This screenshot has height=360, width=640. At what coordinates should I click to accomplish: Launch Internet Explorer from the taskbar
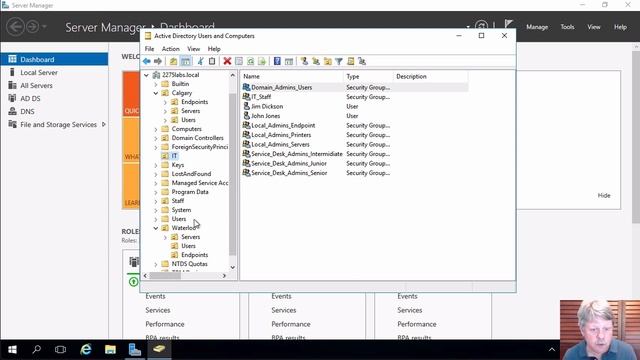point(86,349)
